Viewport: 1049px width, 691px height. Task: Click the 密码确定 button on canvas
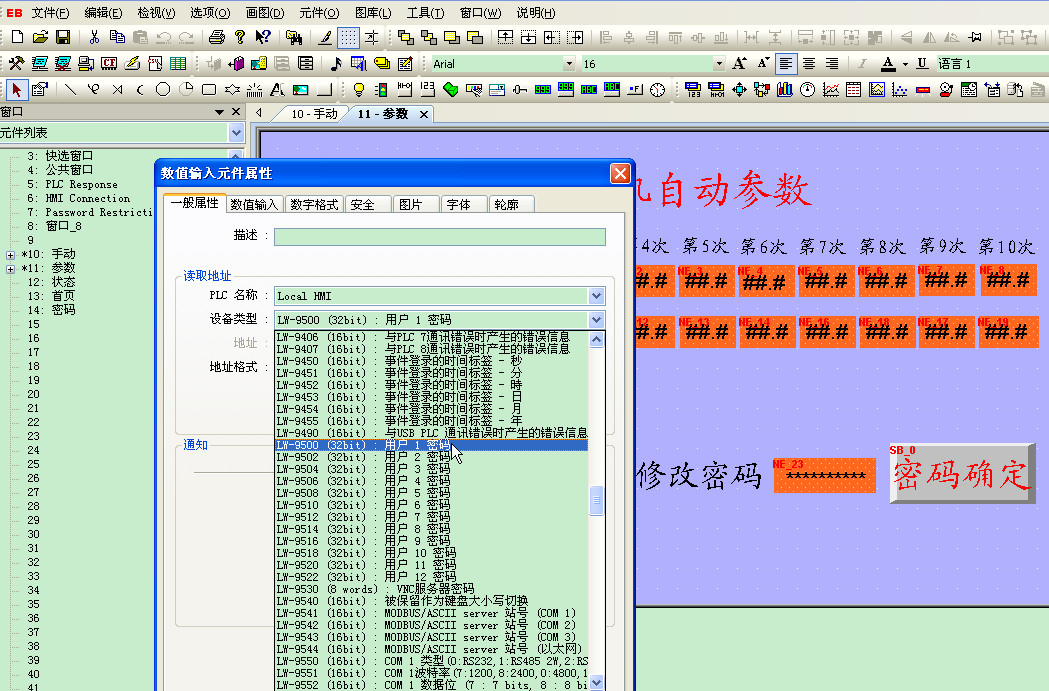pos(961,474)
